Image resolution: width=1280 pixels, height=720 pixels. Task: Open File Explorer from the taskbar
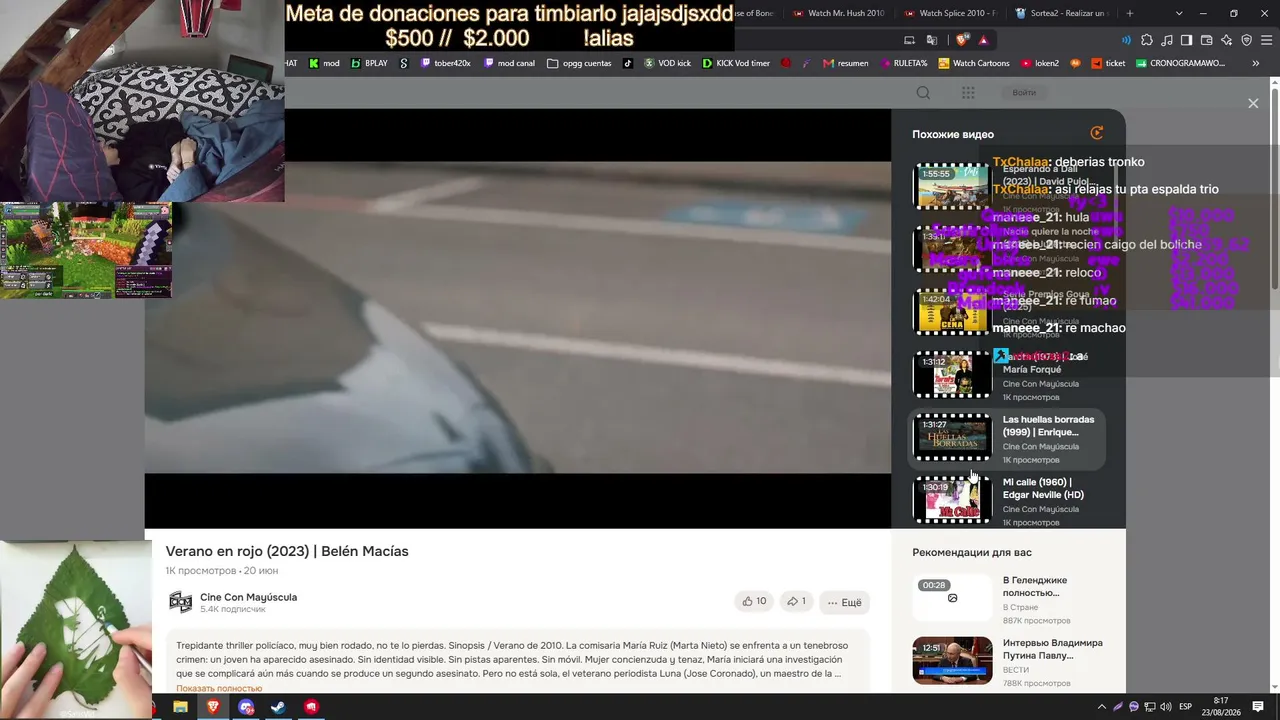pyautogui.click(x=180, y=707)
